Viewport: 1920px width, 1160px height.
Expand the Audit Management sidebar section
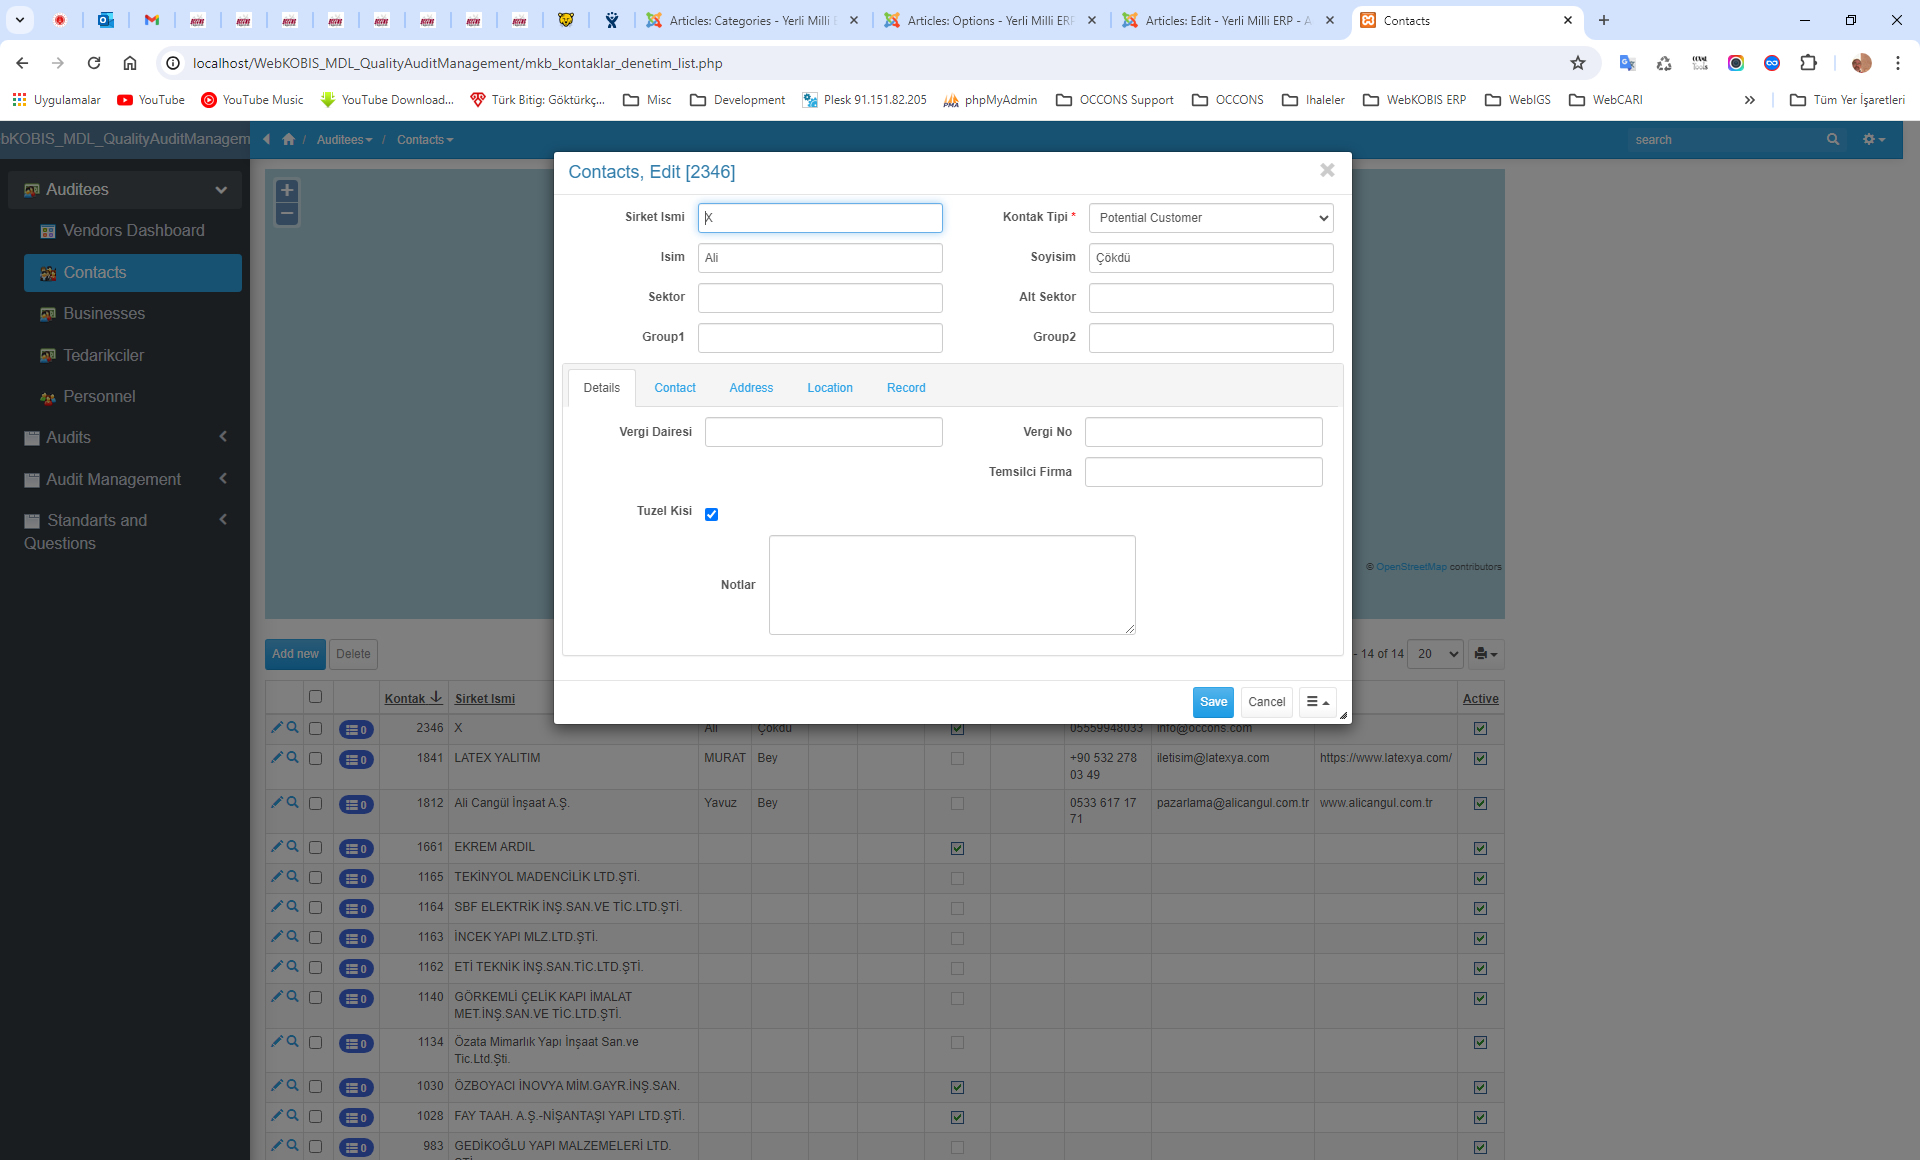[x=125, y=479]
